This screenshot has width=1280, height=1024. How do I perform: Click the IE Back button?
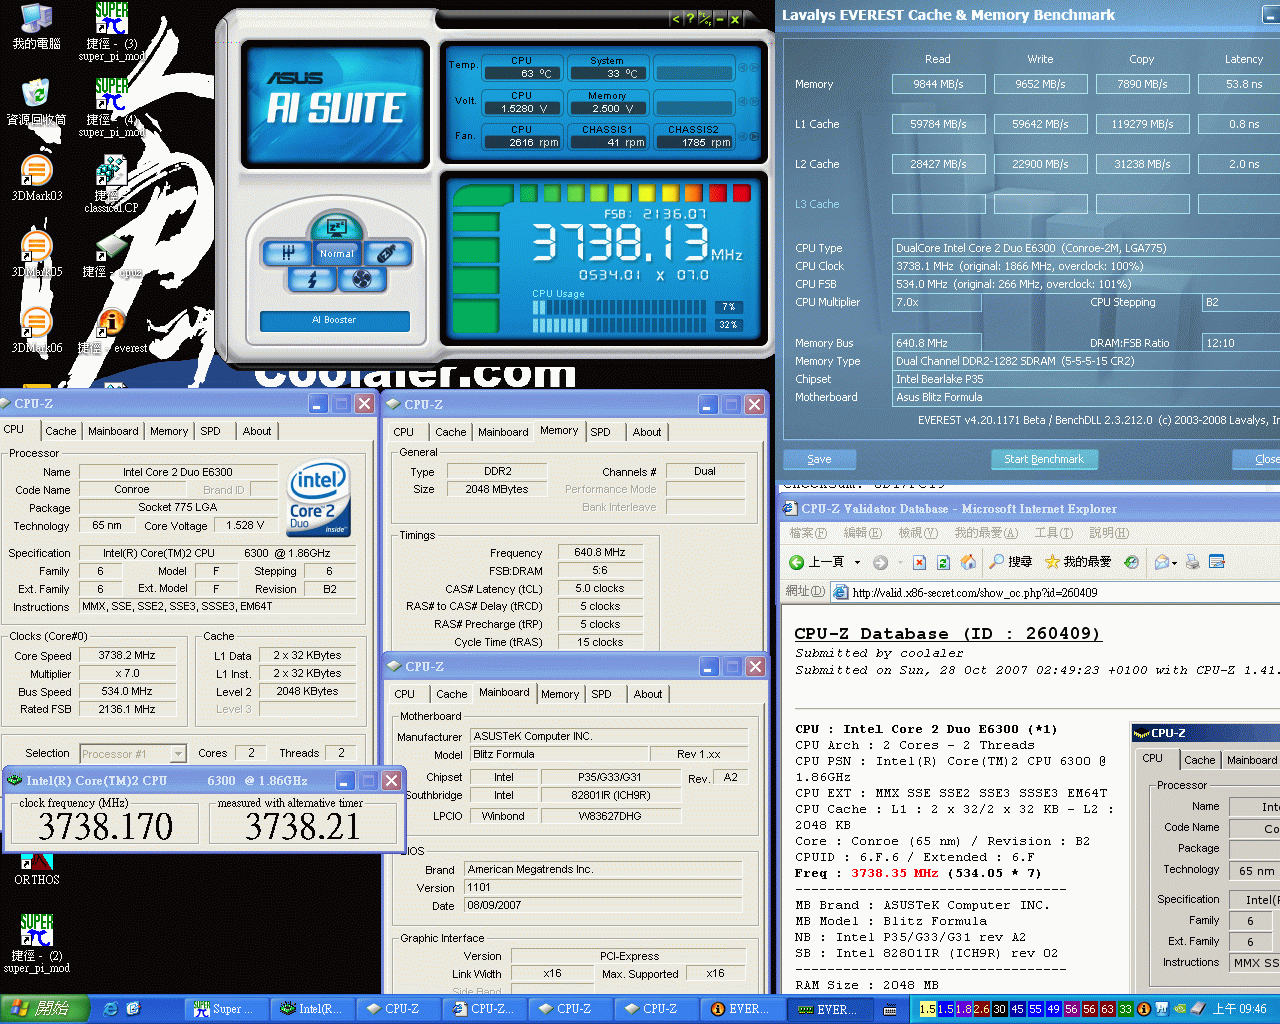(817, 562)
